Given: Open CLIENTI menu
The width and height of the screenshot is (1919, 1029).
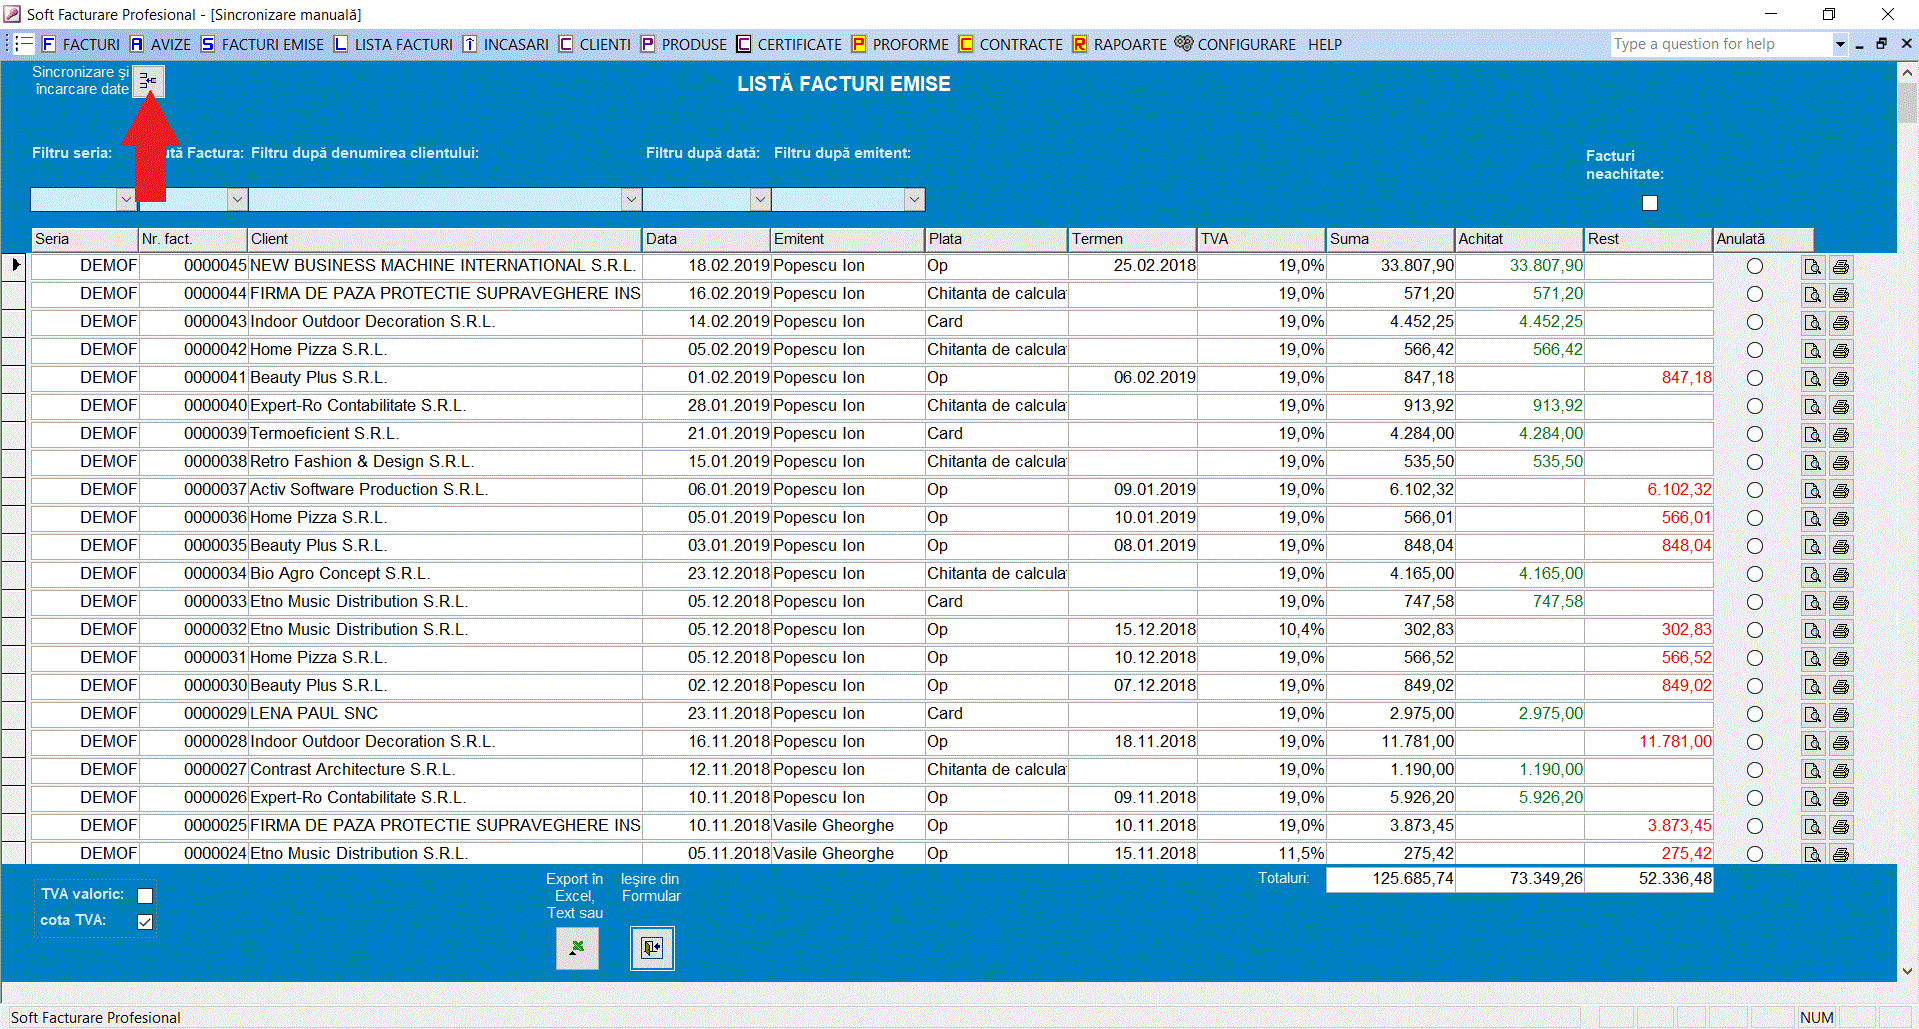Looking at the screenshot, I should [x=595, y=44].
